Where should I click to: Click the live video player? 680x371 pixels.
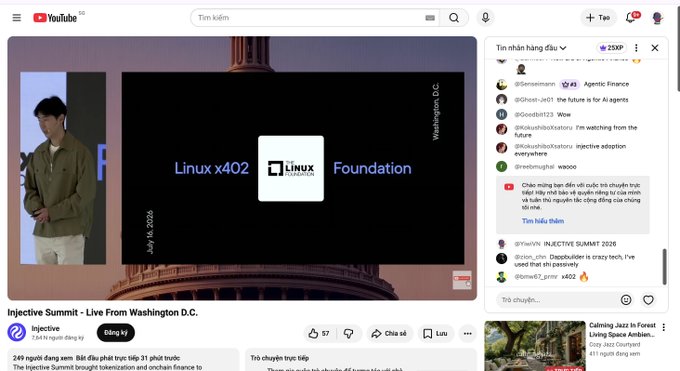pyautogui.click(x=242, y=168)
